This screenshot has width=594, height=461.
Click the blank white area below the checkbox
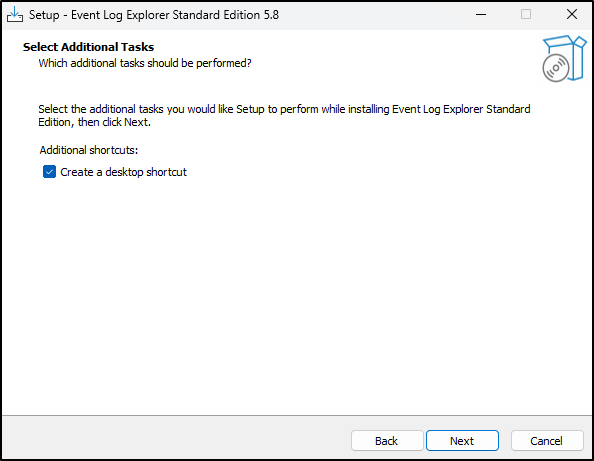297,295
